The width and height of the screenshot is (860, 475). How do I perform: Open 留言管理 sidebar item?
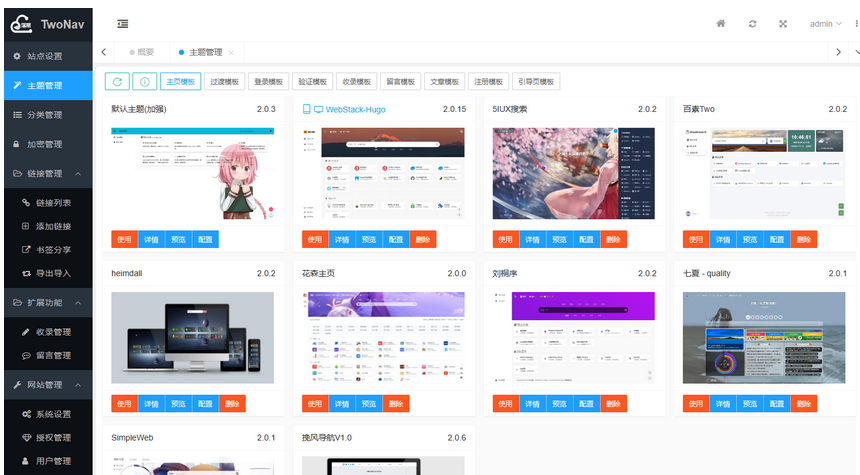click(48, 355)
